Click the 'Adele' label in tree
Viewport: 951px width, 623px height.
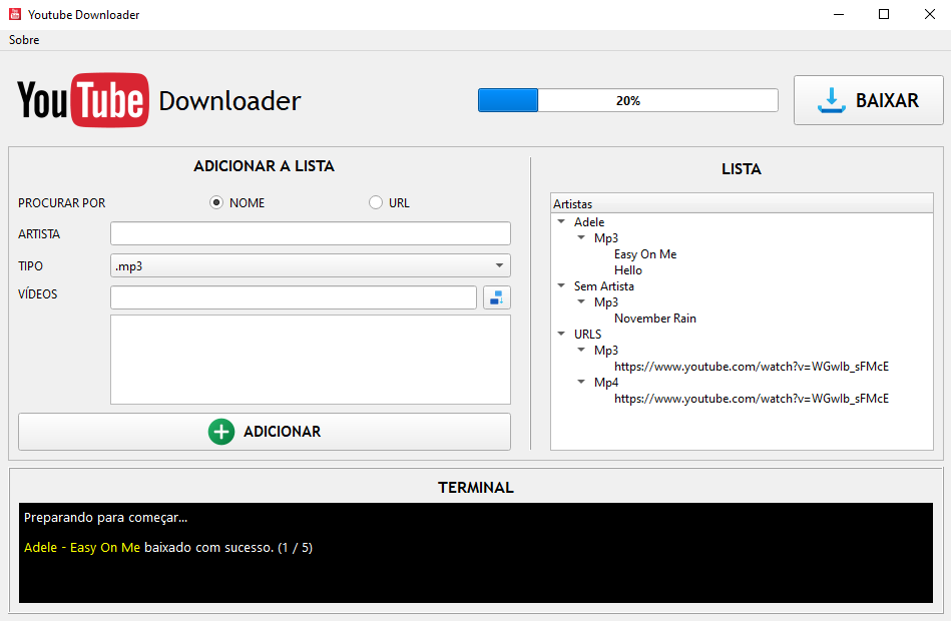tap(589, 222)
